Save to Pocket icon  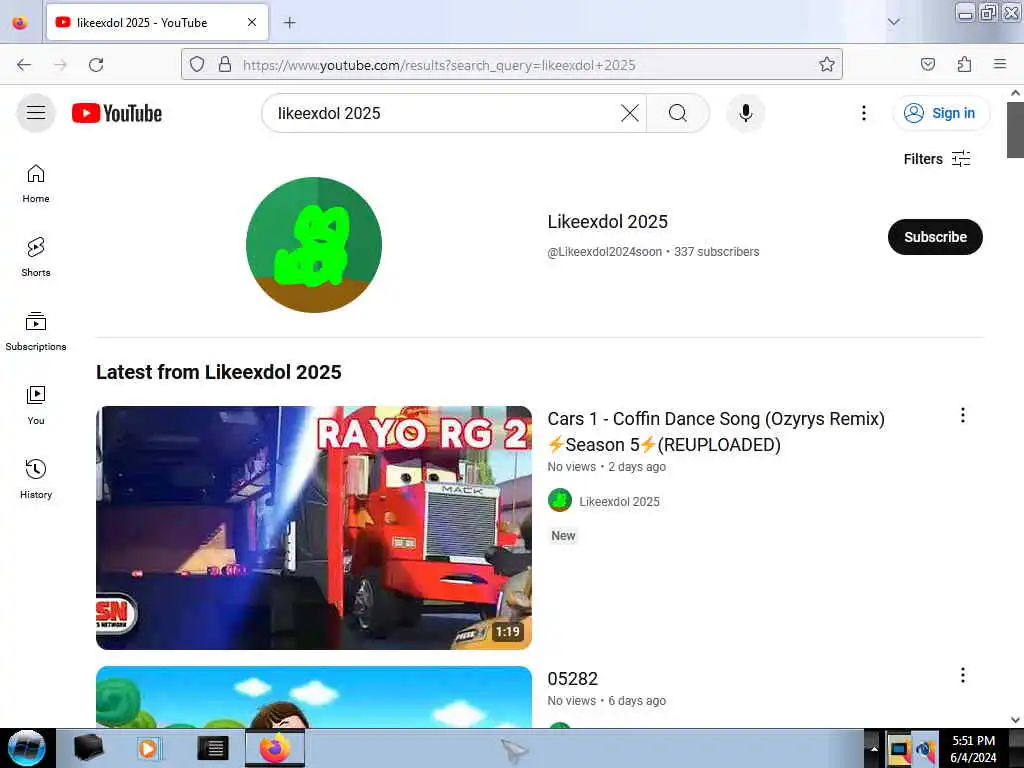(x=927, y=64)
